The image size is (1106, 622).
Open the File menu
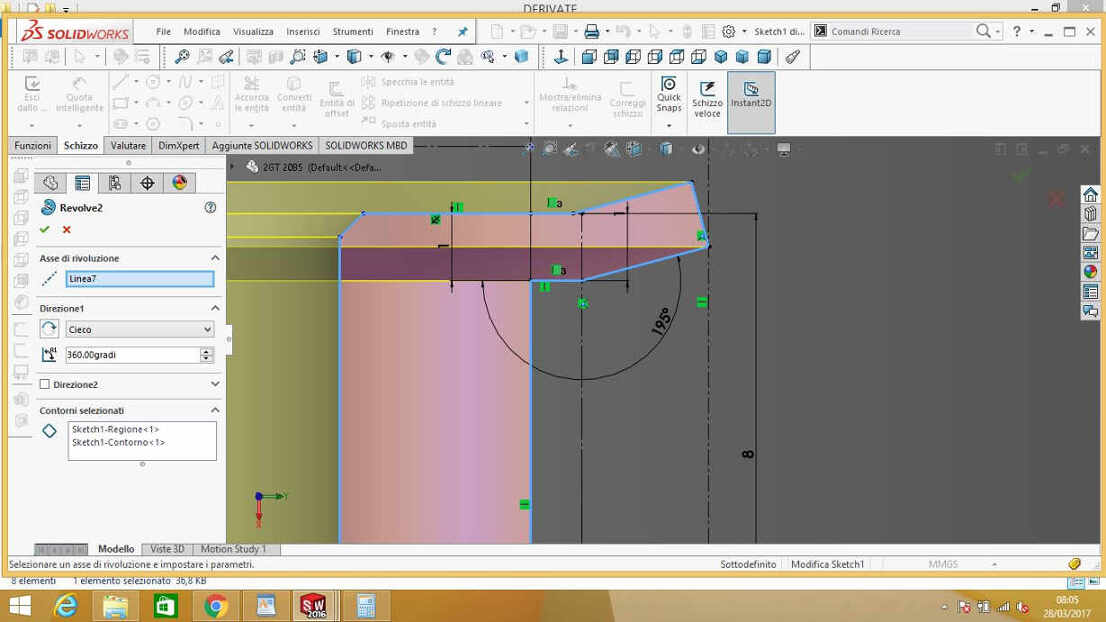[x=164, y=32]
